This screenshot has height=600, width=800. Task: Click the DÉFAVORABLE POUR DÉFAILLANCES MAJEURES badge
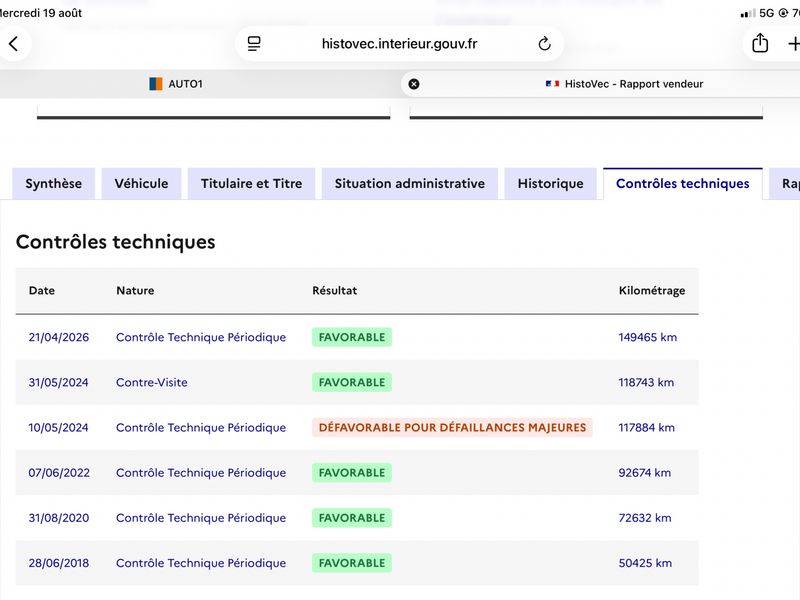[x=452, y=428]
